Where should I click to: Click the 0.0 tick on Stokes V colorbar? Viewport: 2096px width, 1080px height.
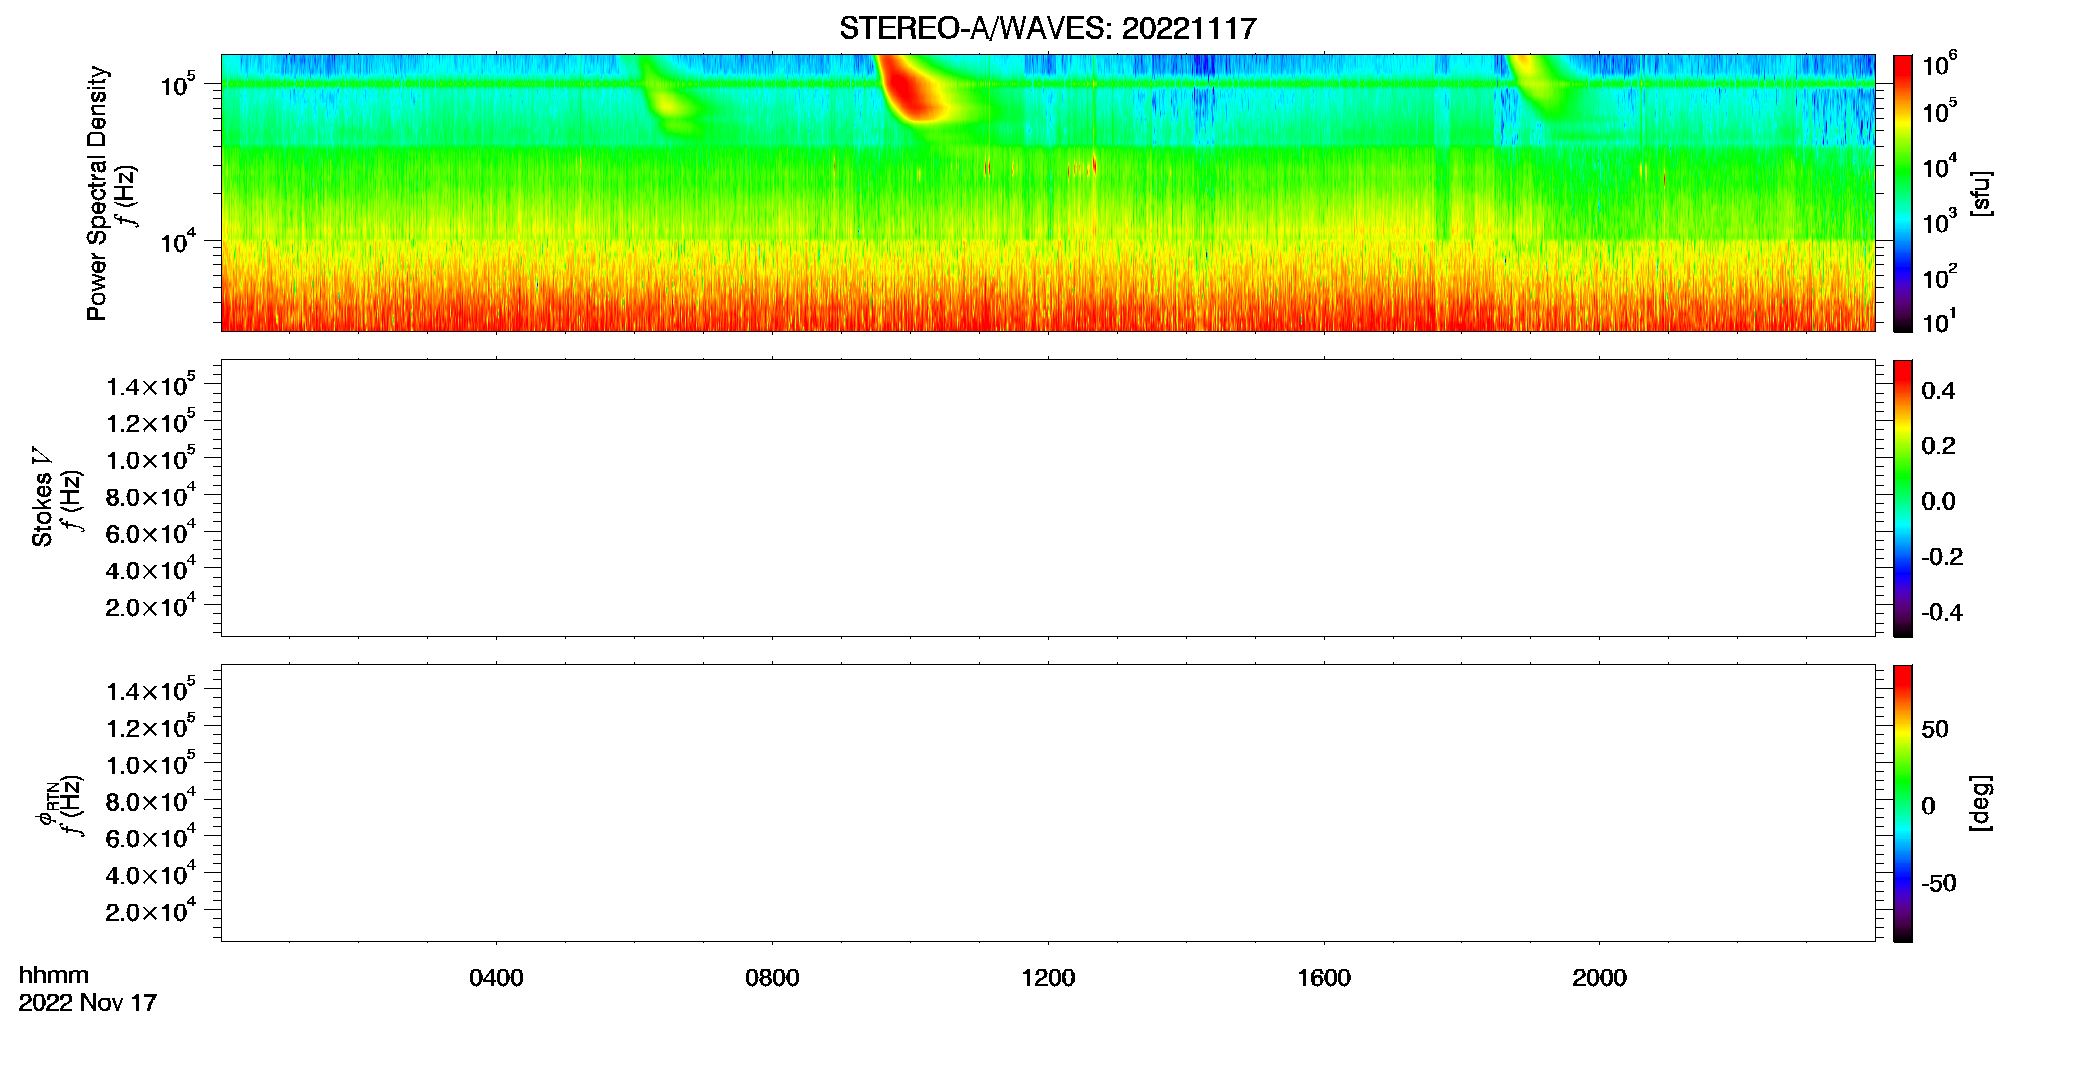1937,501
